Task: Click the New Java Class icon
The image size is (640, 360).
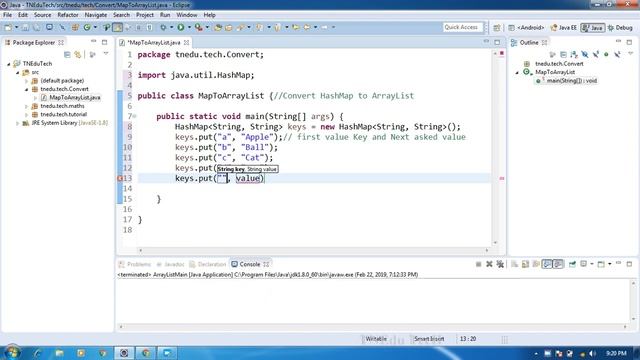Action: pos(87,27)
